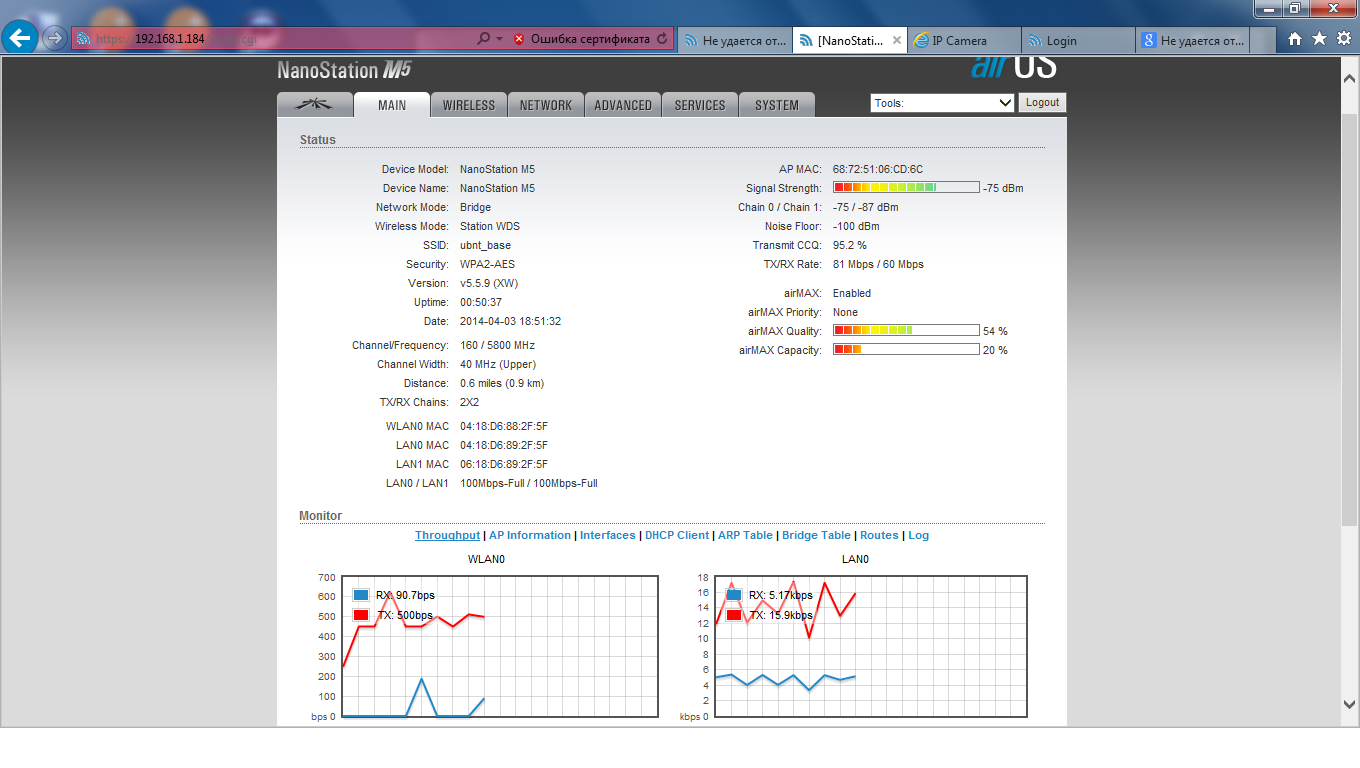Open the ADVANCED tab
The height and width of the screenshot is (768, 1360).
coord(623,105)
